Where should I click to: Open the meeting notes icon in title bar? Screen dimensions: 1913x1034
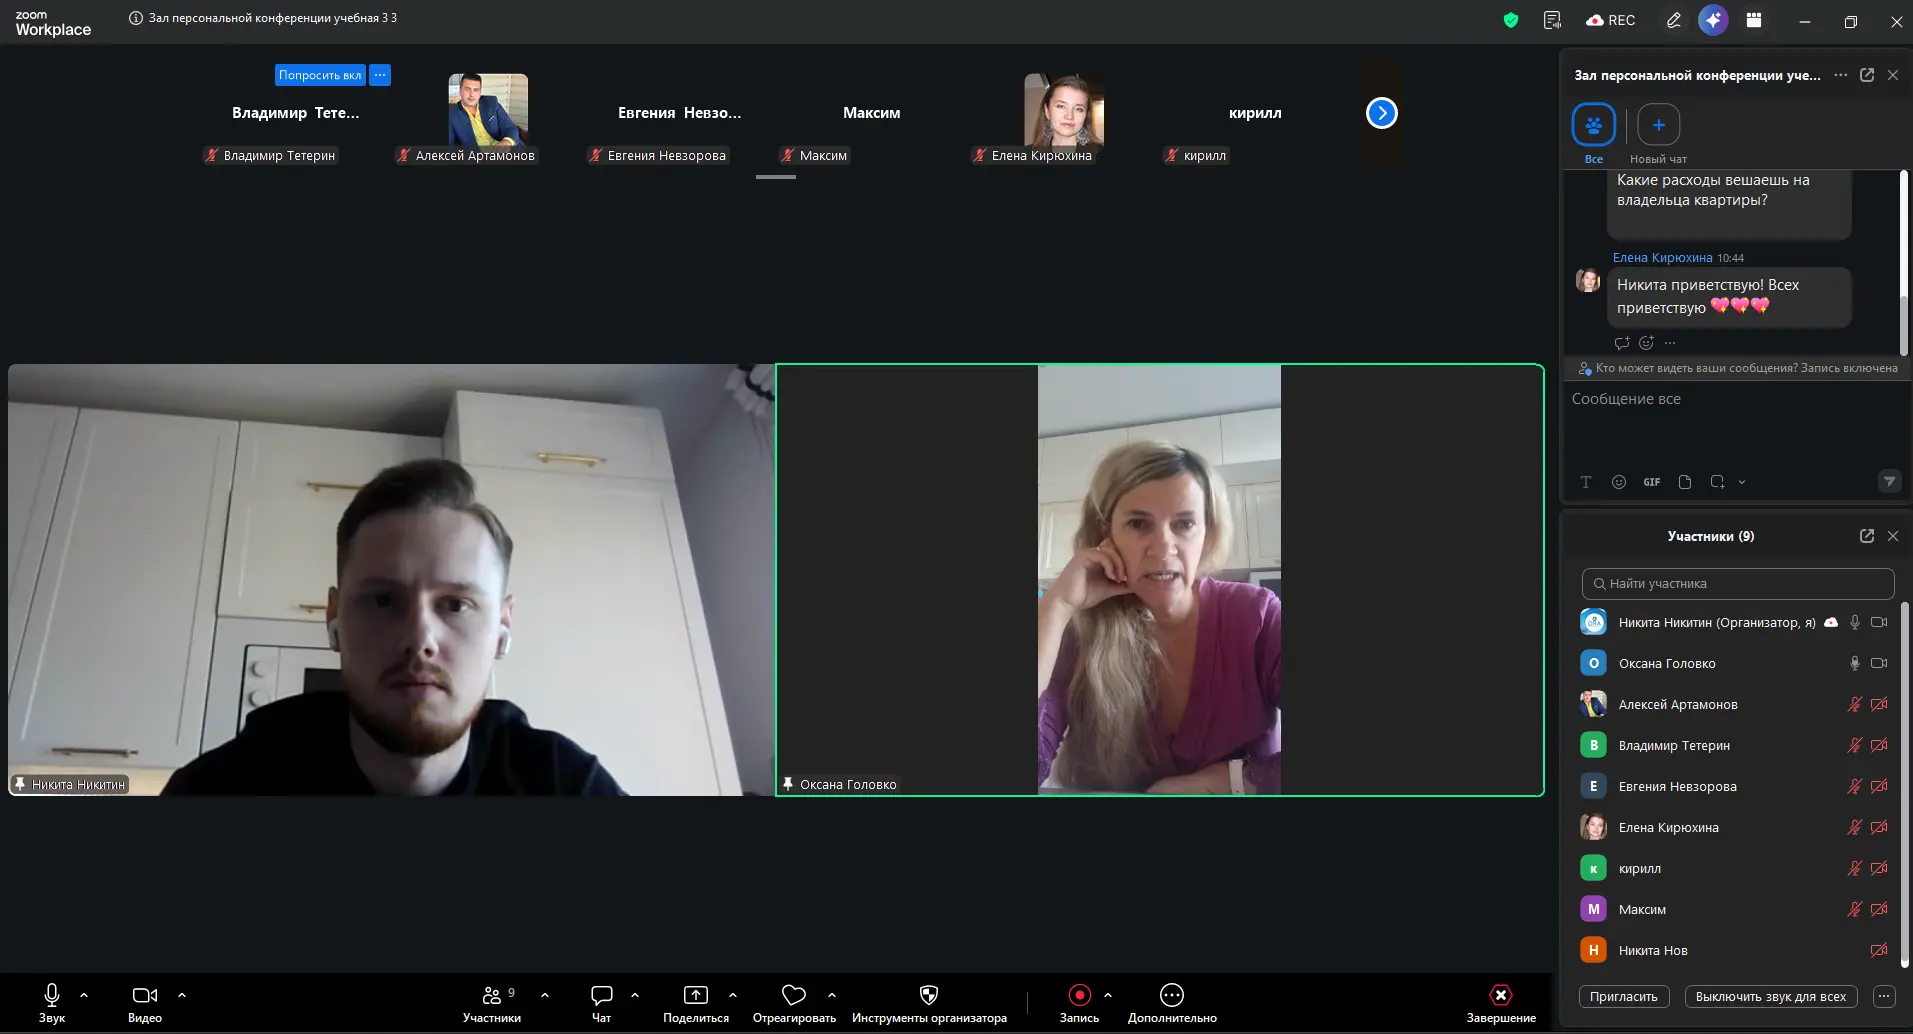click(x=1552, y=20)
